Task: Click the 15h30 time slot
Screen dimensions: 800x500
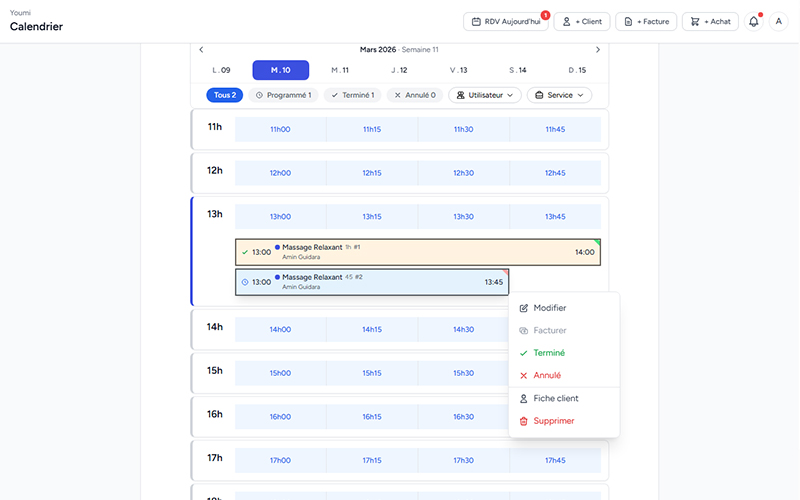Action: (463, 373)
